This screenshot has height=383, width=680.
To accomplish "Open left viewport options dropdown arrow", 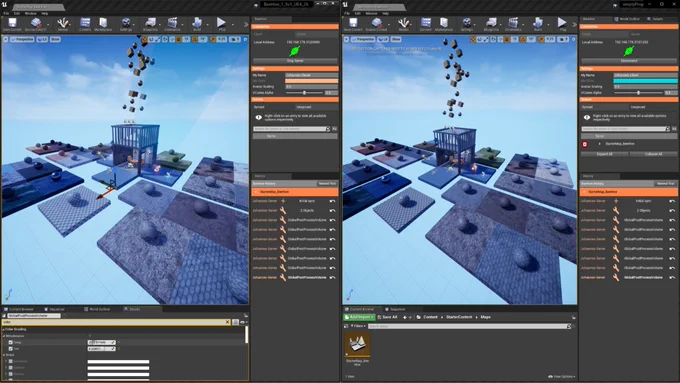I will point(5,39).
